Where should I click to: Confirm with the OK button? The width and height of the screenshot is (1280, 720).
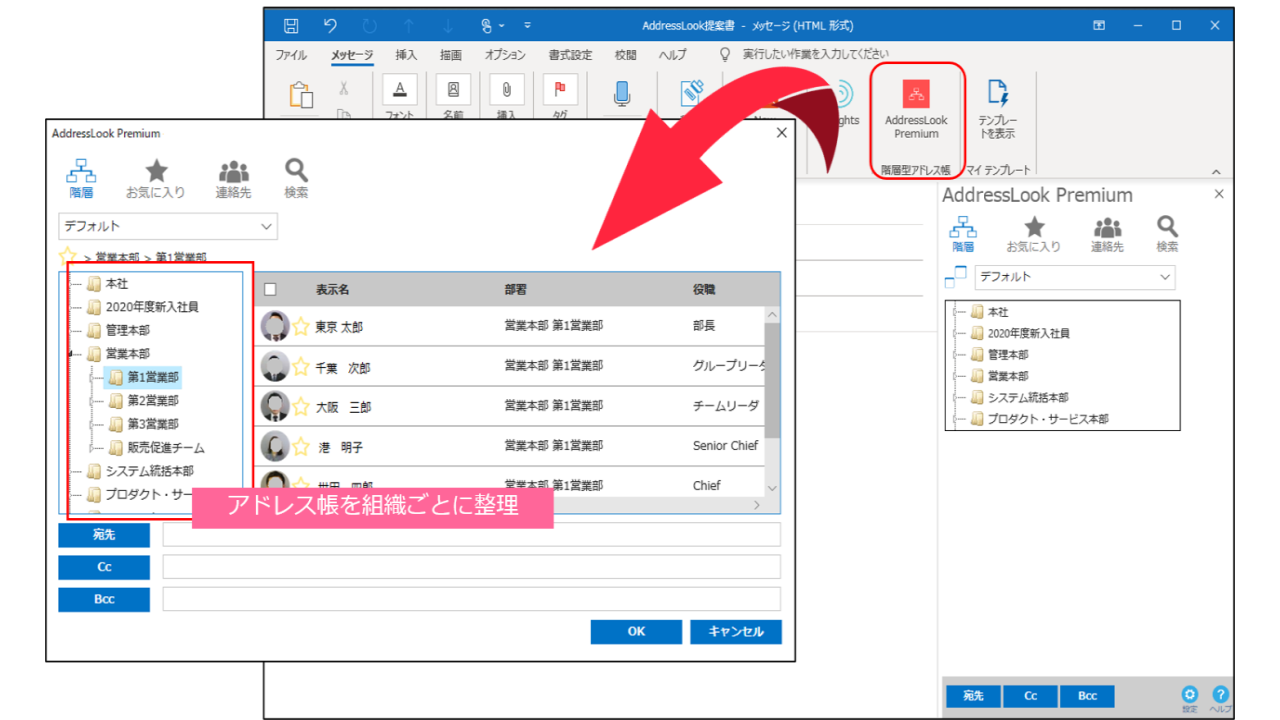point(636,632)
